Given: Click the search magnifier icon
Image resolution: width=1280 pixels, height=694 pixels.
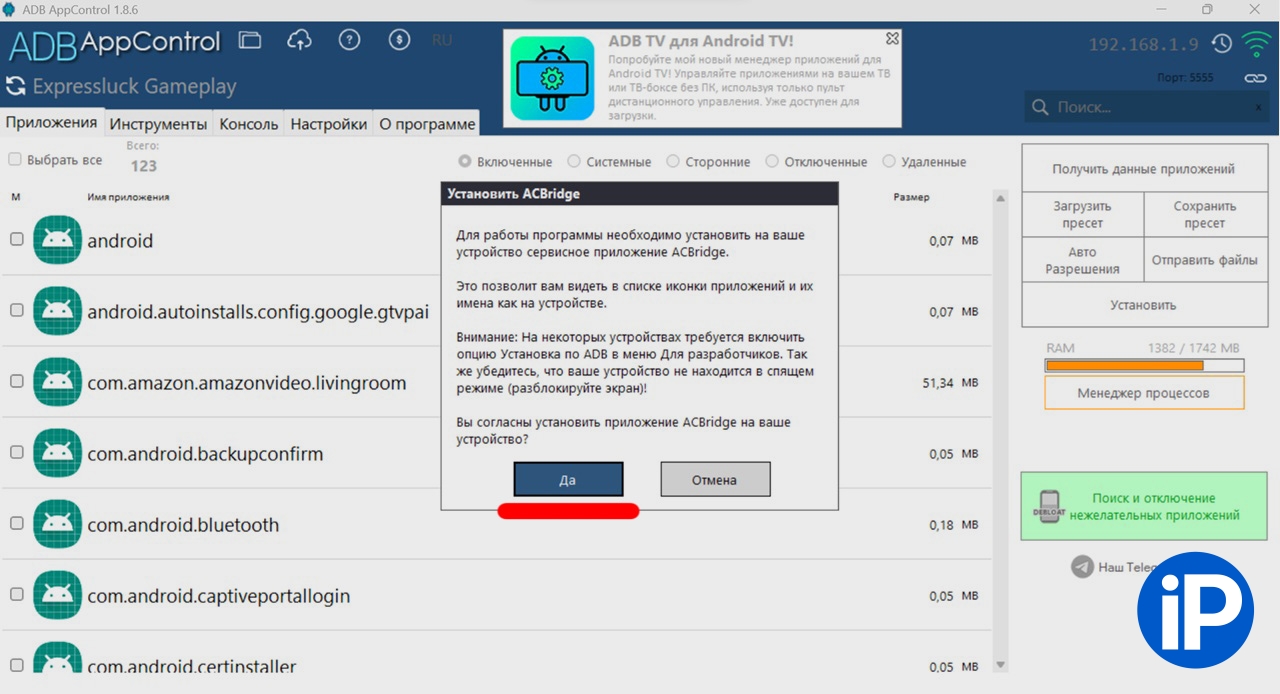Looking at the screenshot, I should point(1040,107).
